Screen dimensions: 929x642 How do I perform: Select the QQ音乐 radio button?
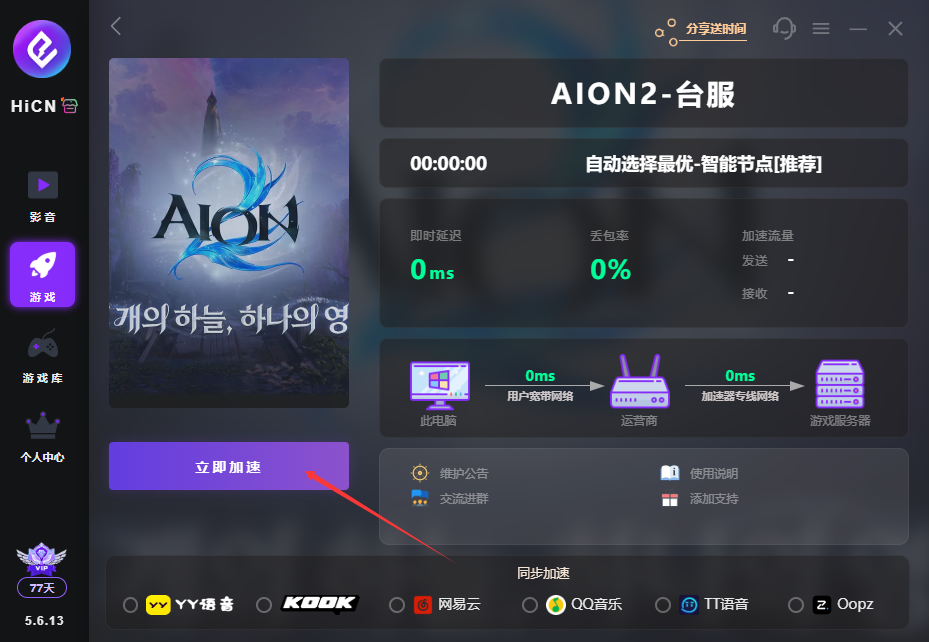(x=530, y=605)
